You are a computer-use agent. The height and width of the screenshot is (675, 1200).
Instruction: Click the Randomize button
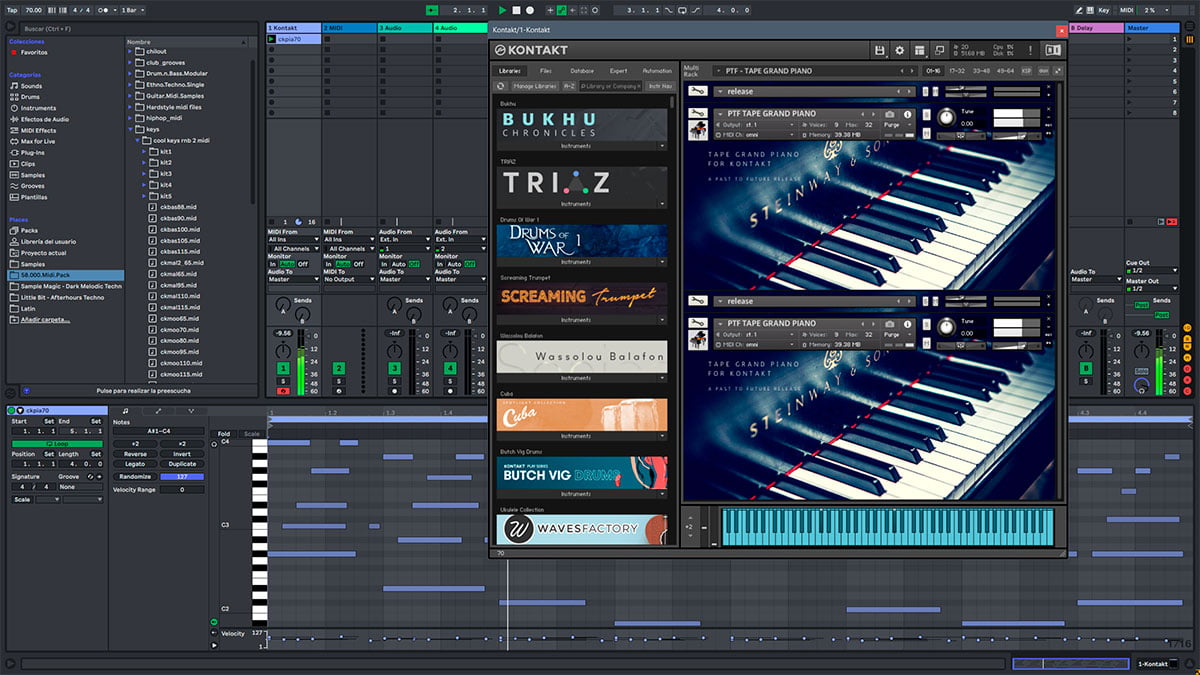point(135,477)
